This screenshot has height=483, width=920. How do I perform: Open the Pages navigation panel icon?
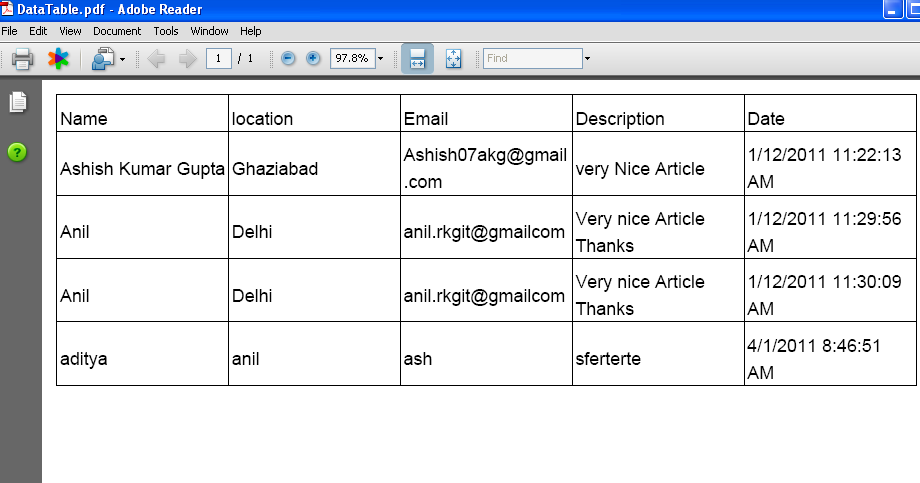click(18, 102)
